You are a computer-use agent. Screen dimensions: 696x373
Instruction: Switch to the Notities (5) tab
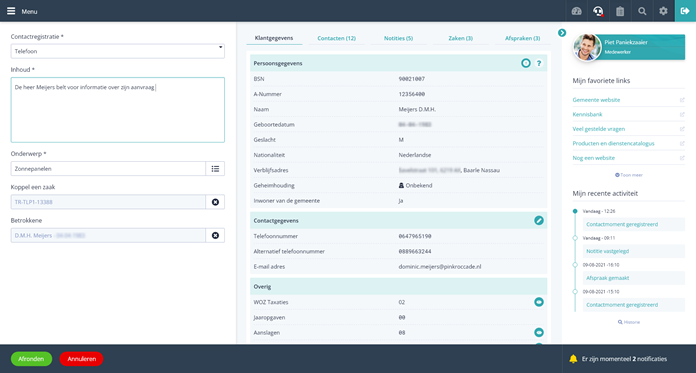[x=398, y=38]
